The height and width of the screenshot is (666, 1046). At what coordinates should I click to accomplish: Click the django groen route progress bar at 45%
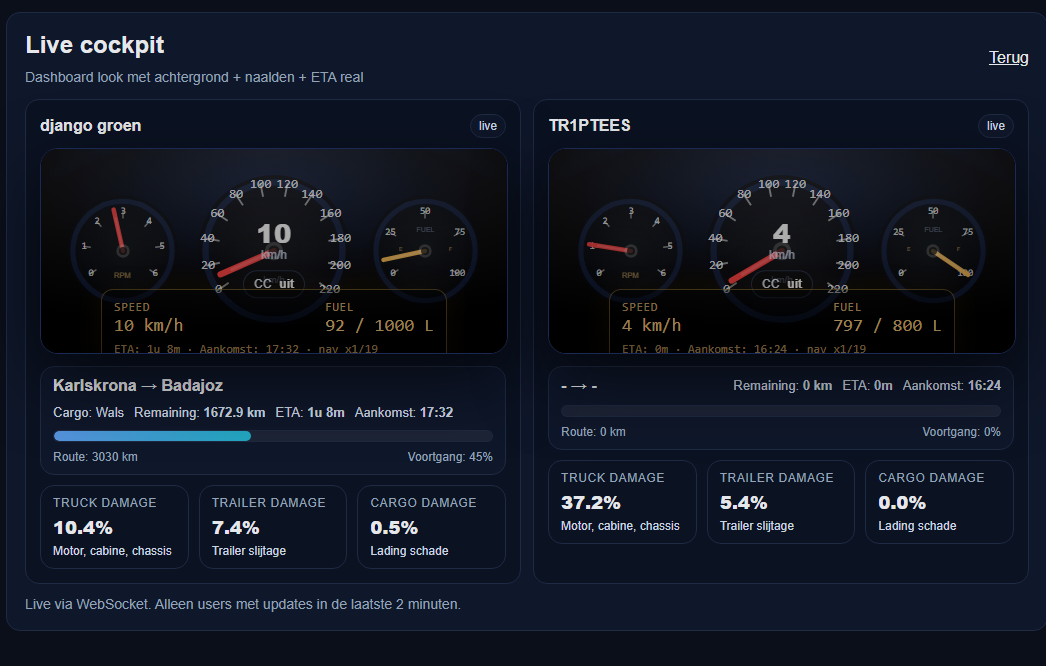pos(273,436)
